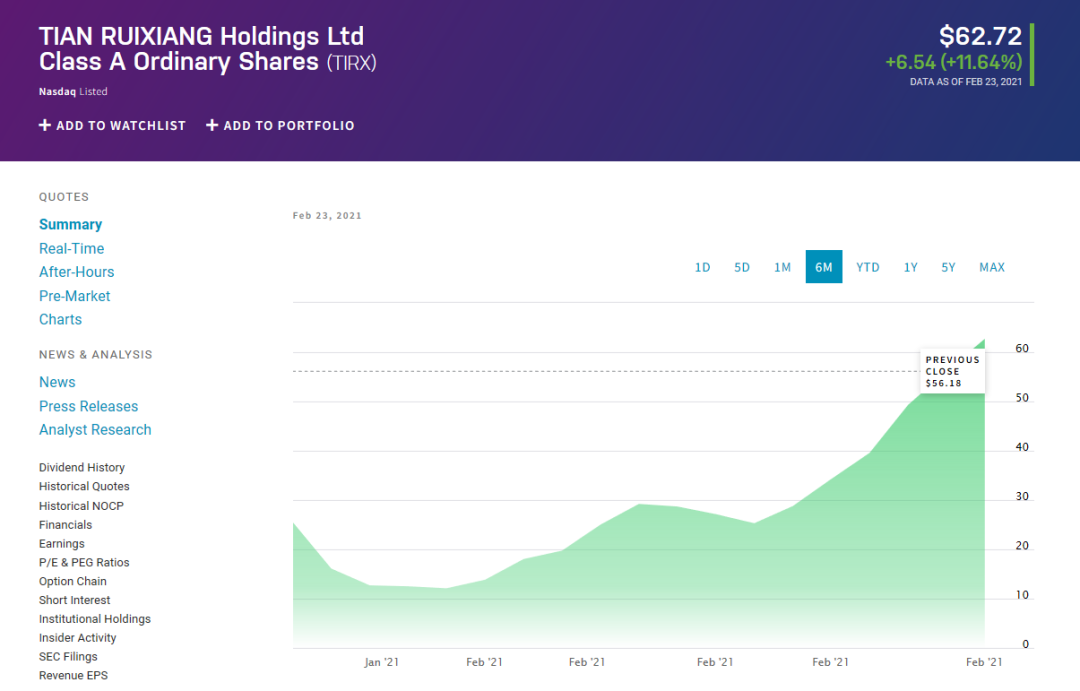Go to After-Hours quotes

pyautogui.click(x=76, y=272)
